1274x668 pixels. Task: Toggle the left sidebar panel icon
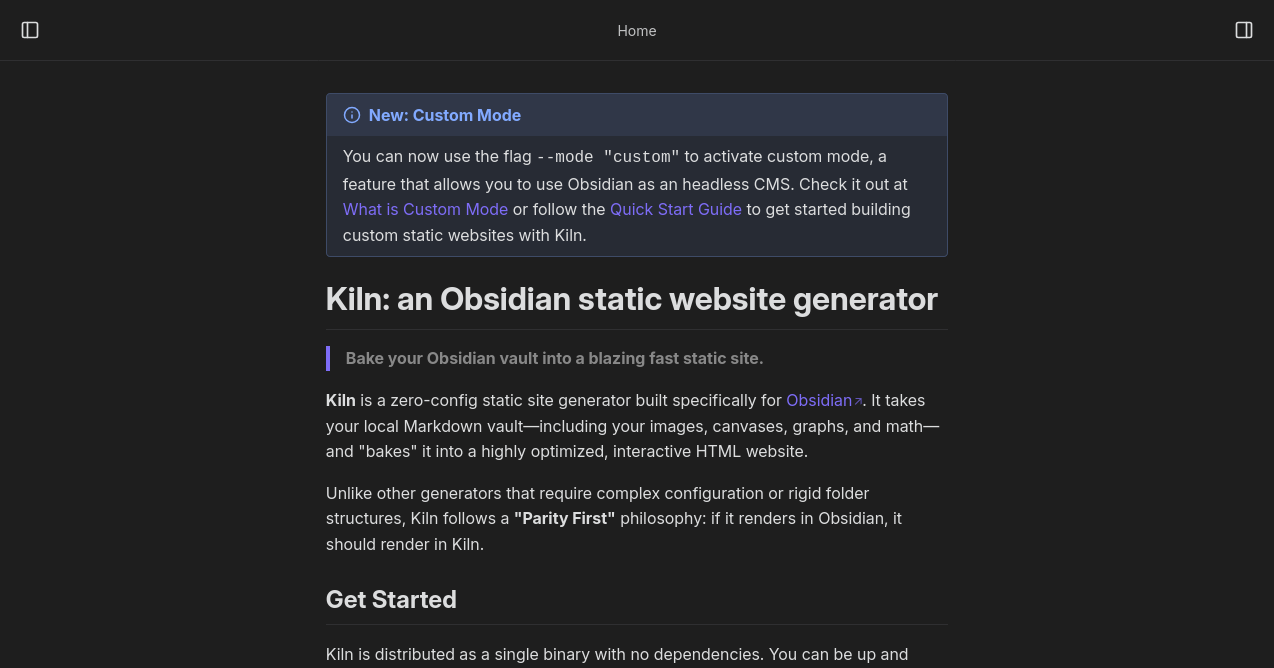(x=30, y=30)
